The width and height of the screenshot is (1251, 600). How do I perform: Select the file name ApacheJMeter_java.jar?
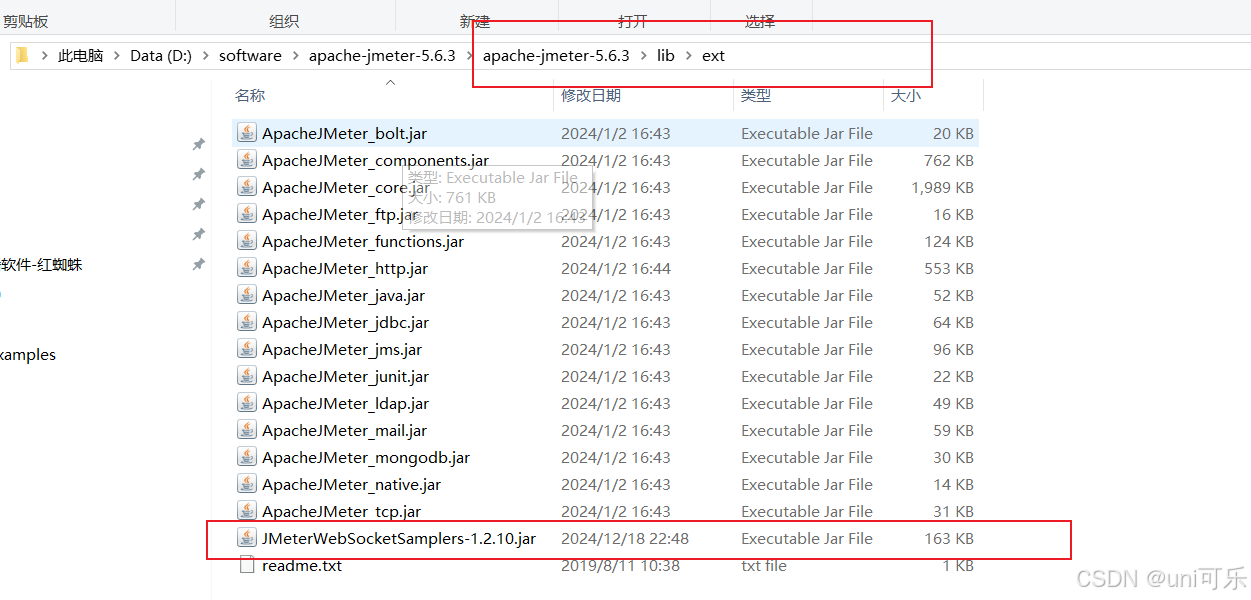coord(343,295)
